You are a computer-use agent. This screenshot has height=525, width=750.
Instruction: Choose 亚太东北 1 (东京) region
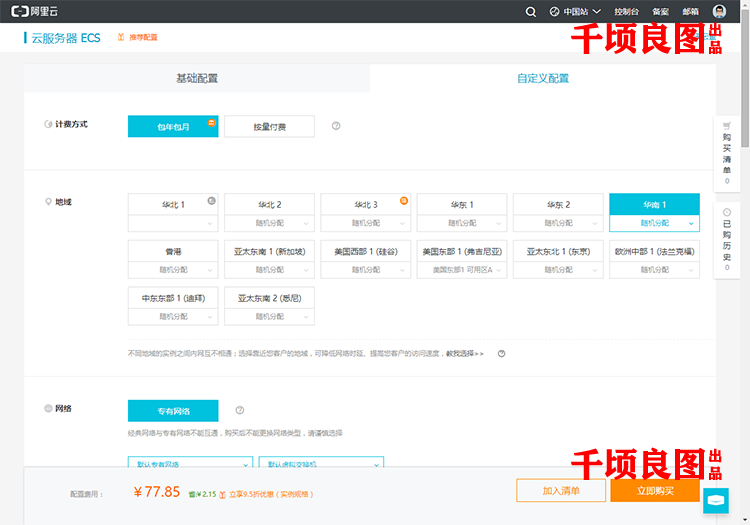click(558, 251)
